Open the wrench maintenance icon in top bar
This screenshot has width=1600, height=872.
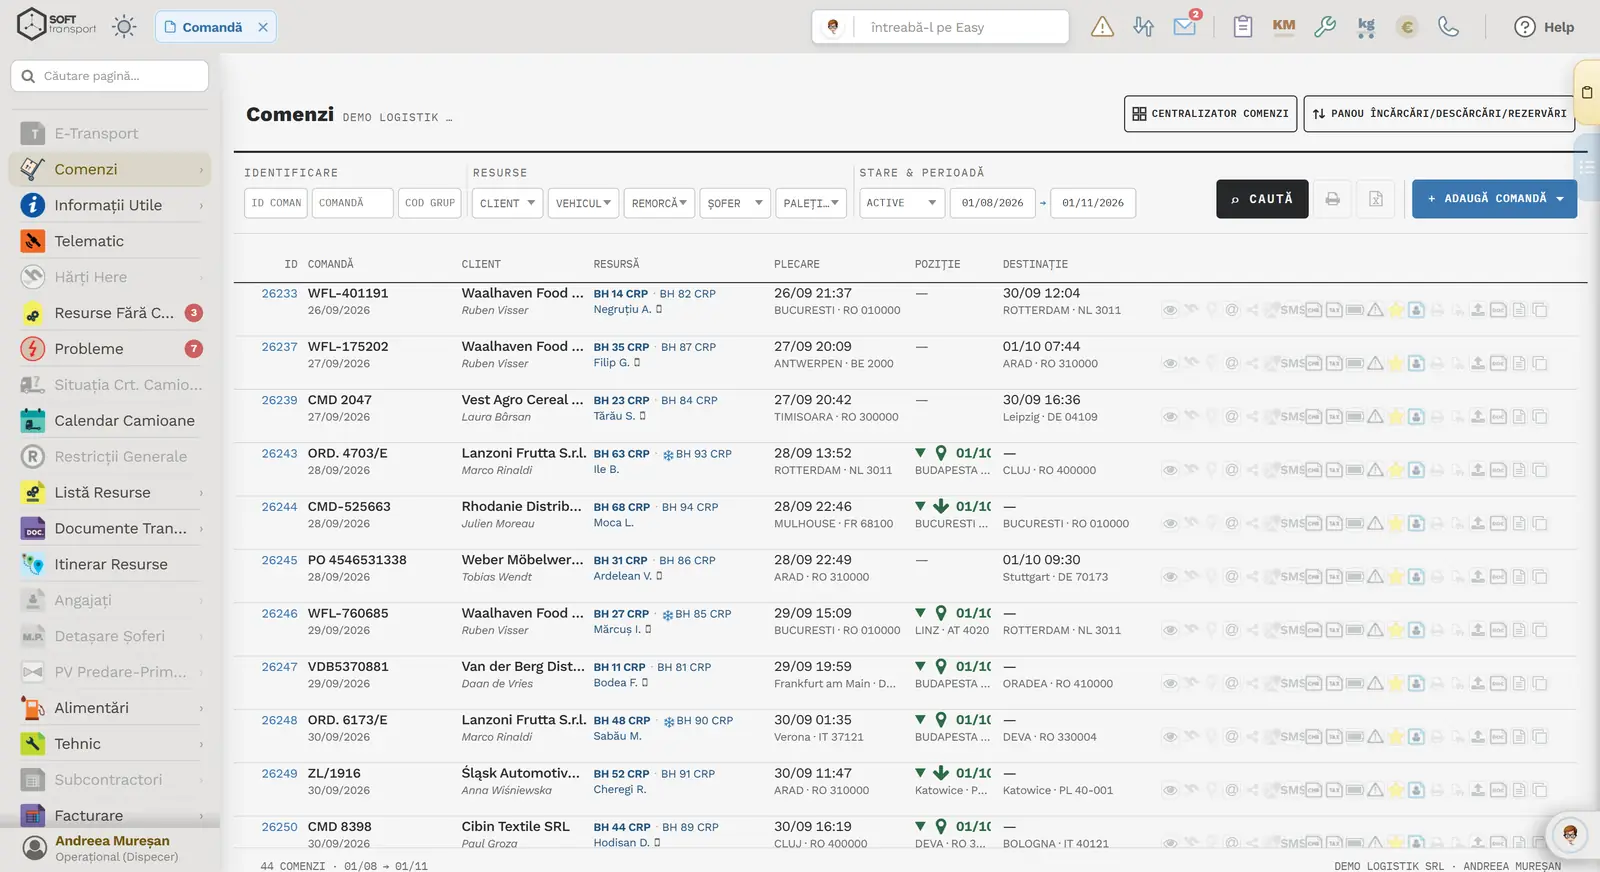[x=1325, y=27]
